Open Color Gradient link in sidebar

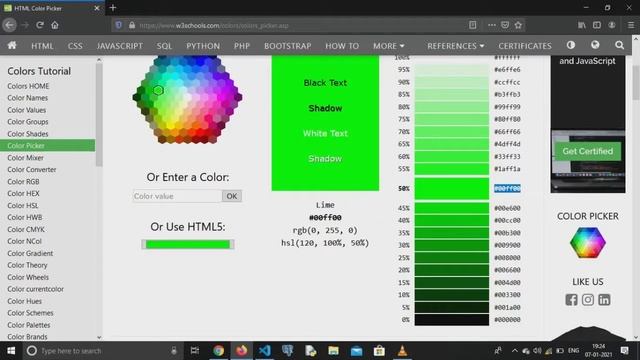click(30, 253)
